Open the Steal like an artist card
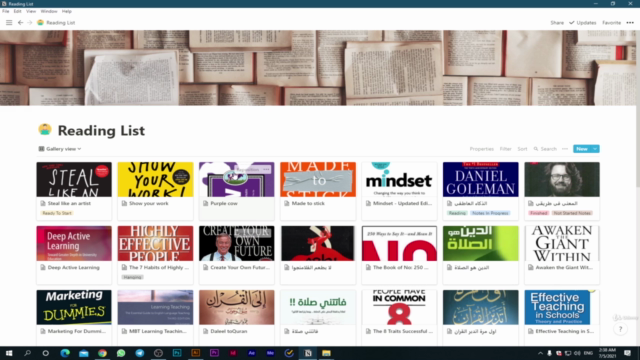 (x=74, y=191)
